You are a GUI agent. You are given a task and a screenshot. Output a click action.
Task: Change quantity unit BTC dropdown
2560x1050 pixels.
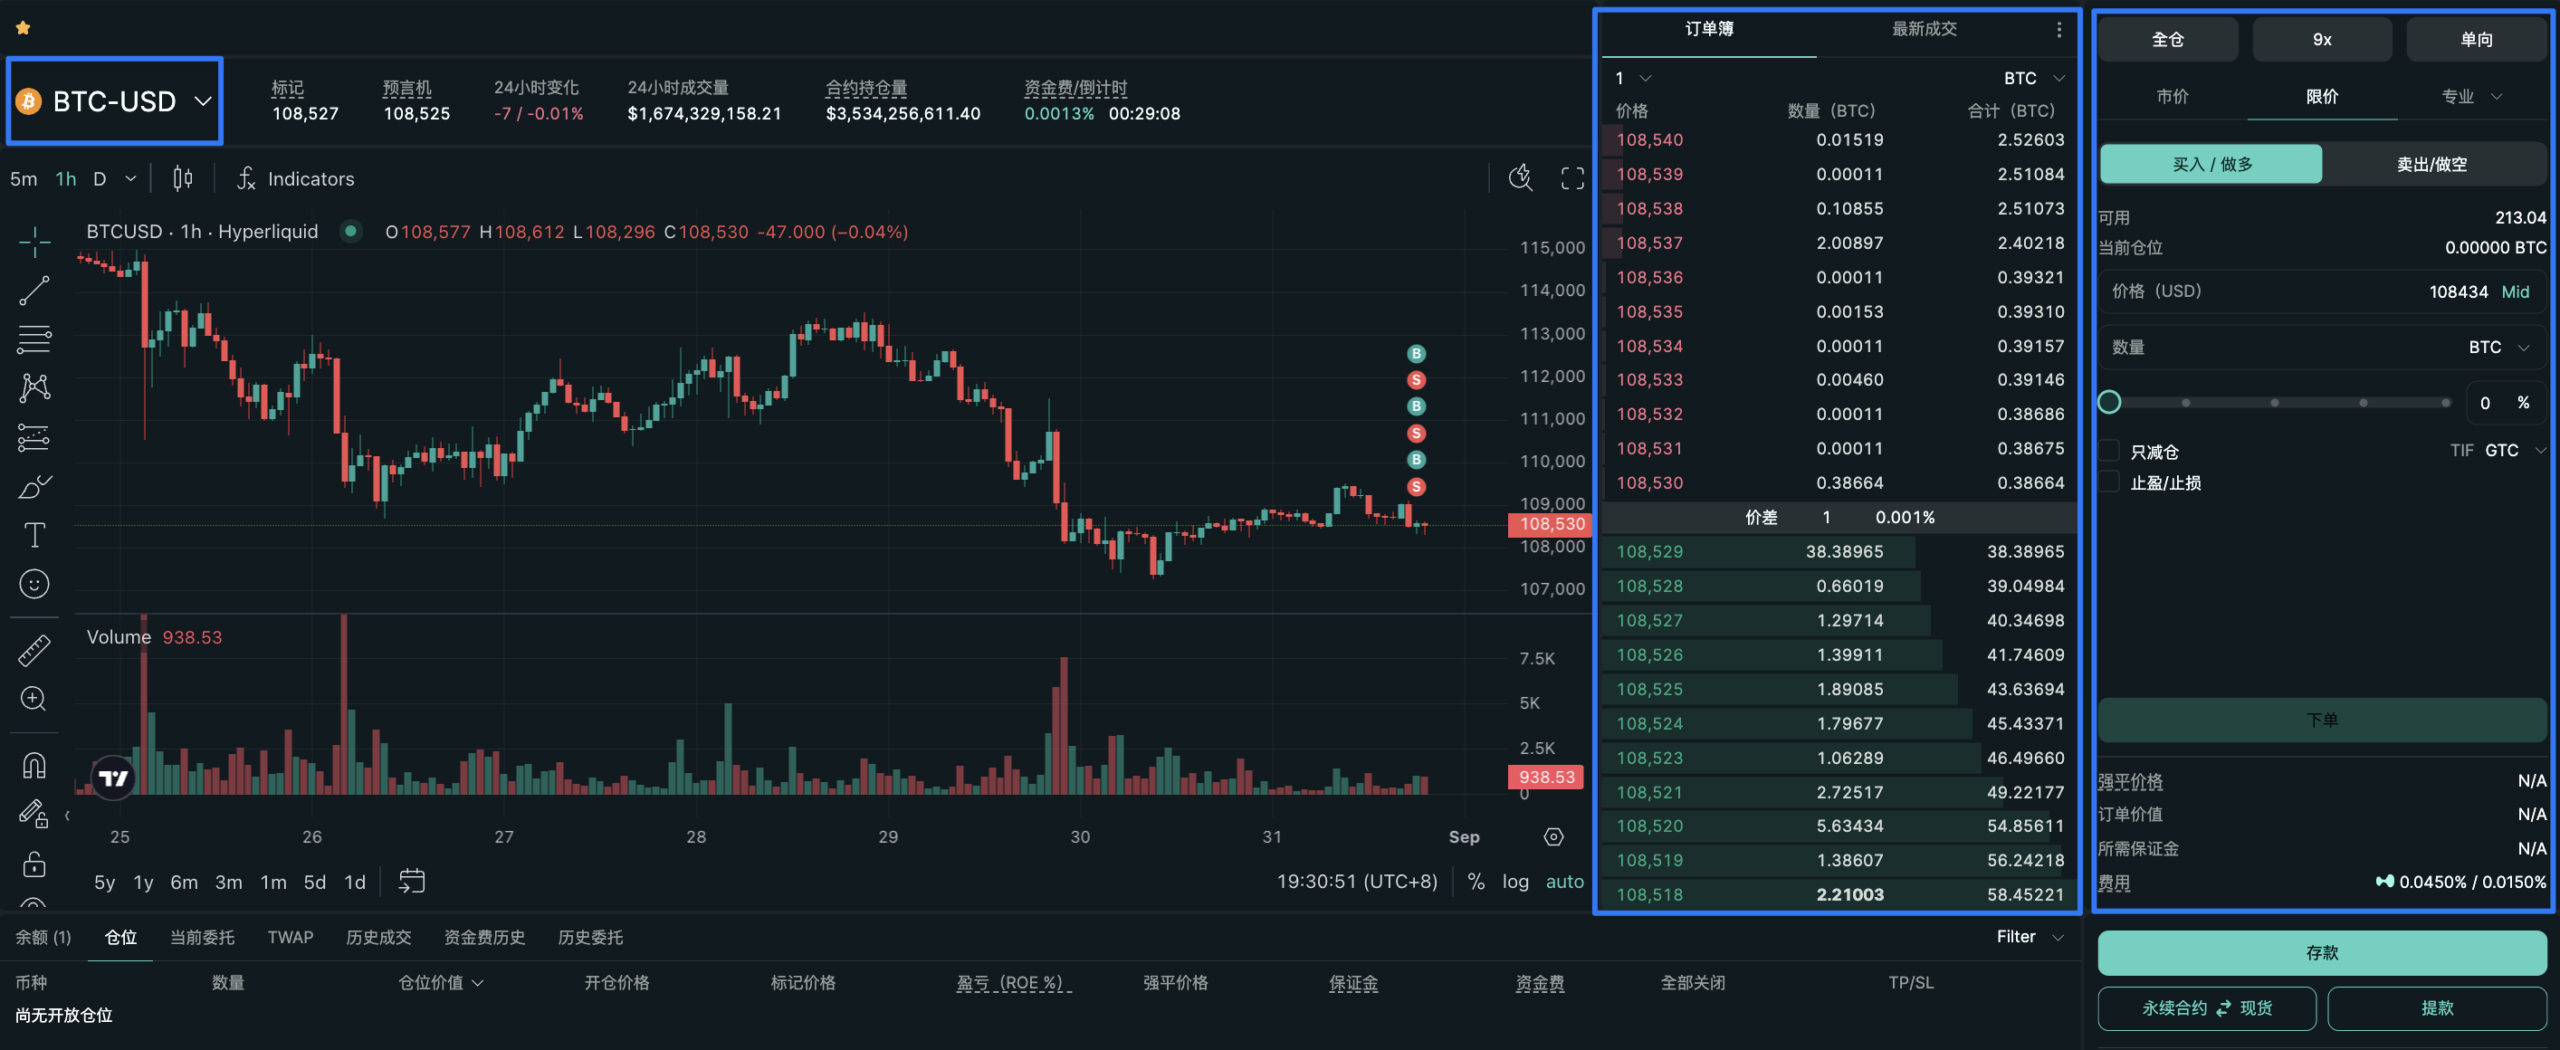pos(2498,347)
